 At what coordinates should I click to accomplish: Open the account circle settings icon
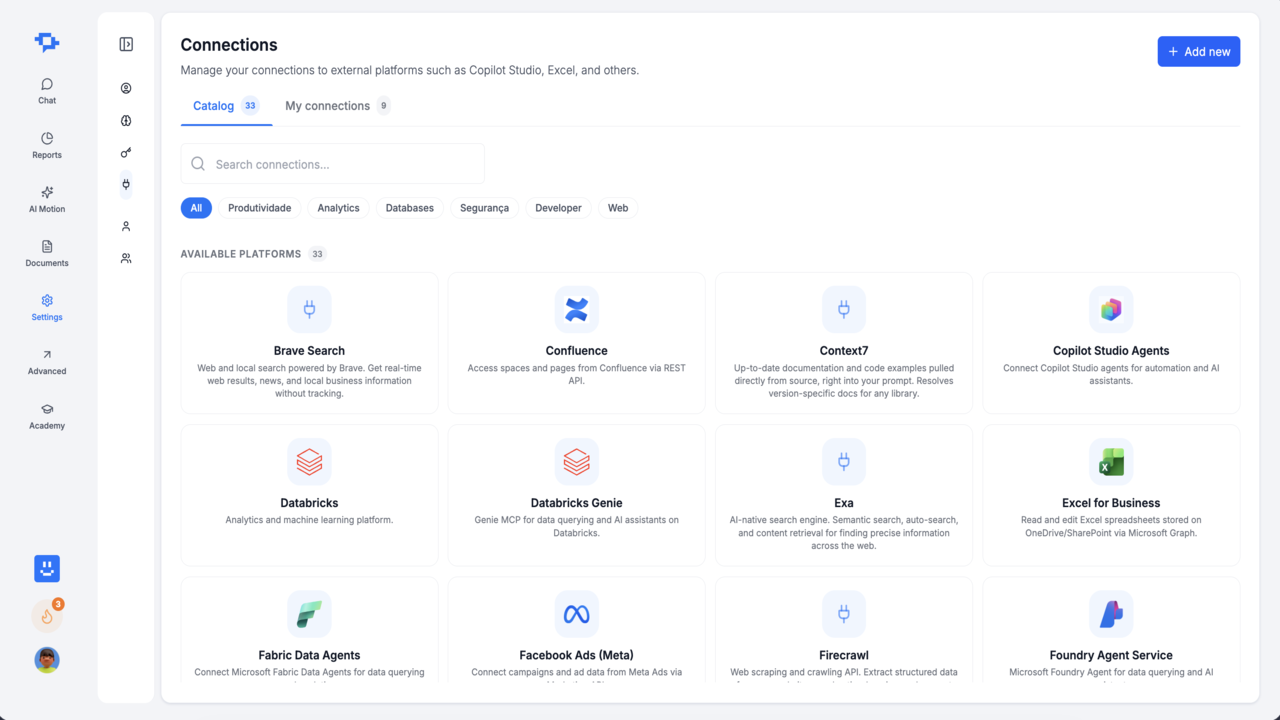pyautogui.click(x=126, y=88)
